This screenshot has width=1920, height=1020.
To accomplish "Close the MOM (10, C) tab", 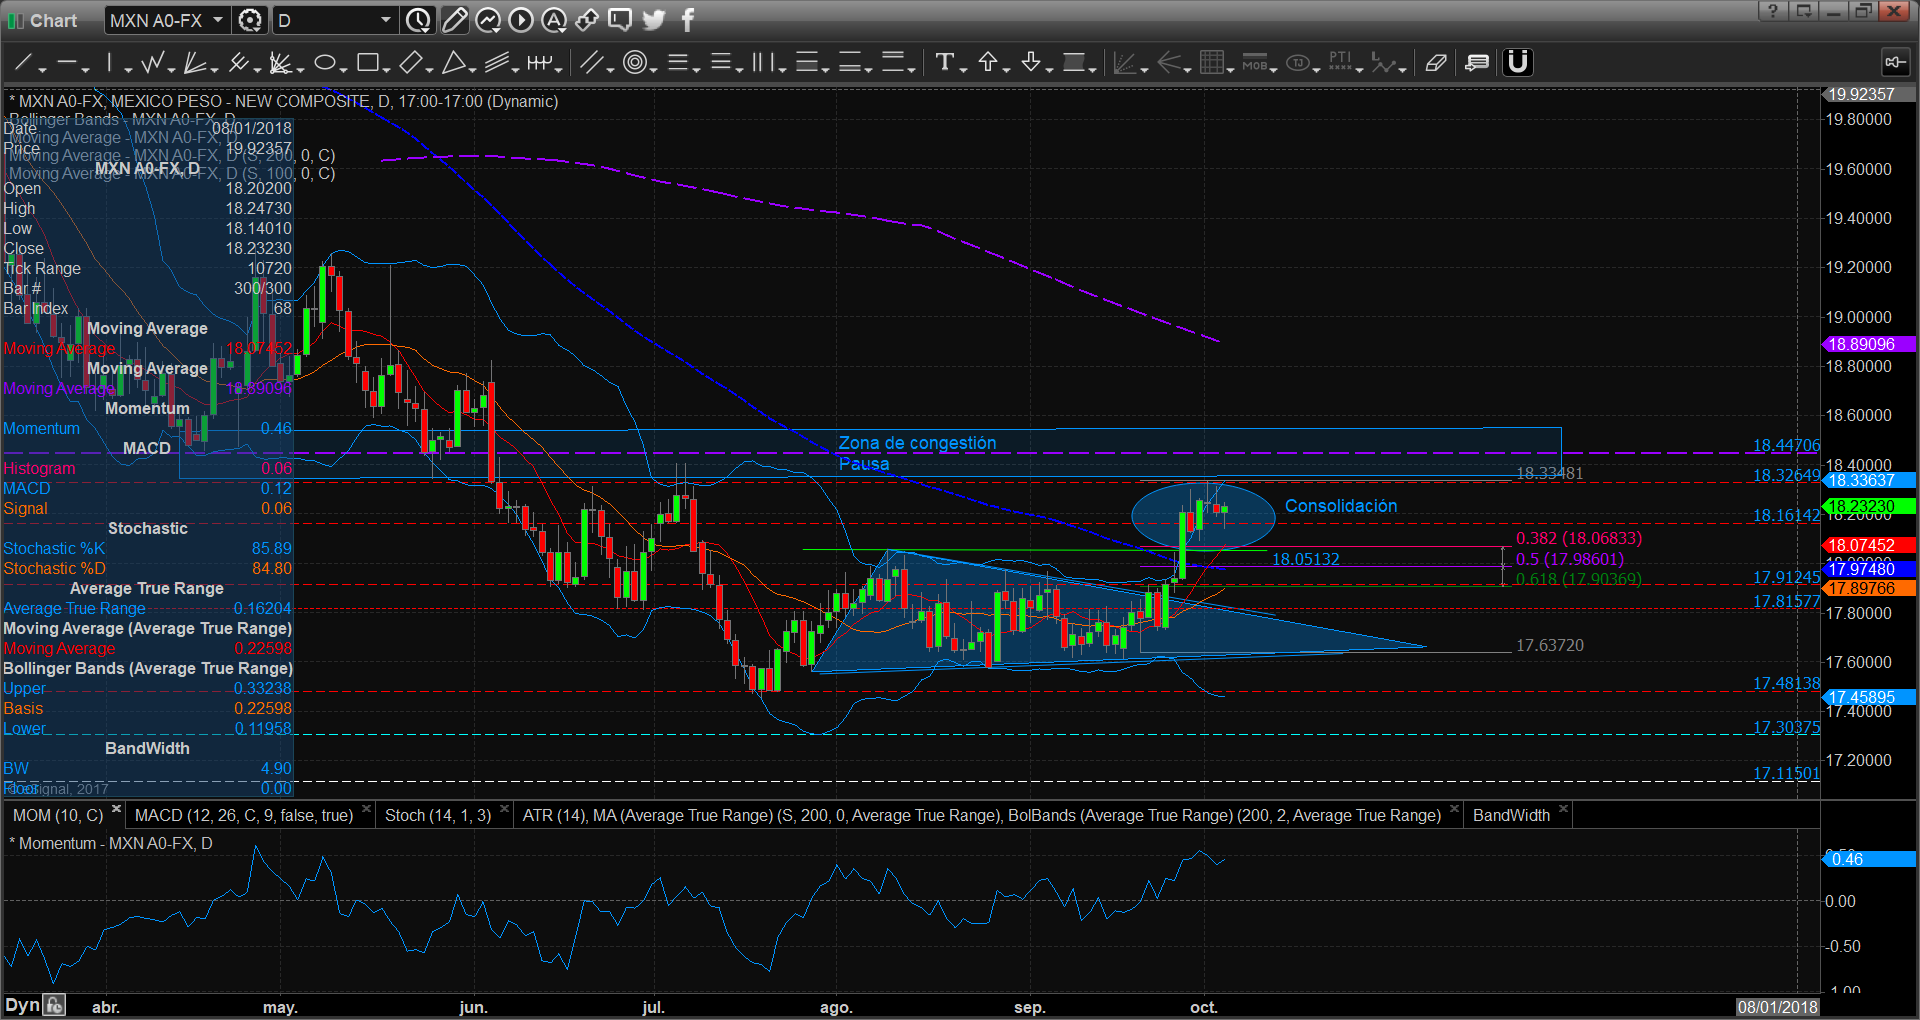I will pos(116,810).
